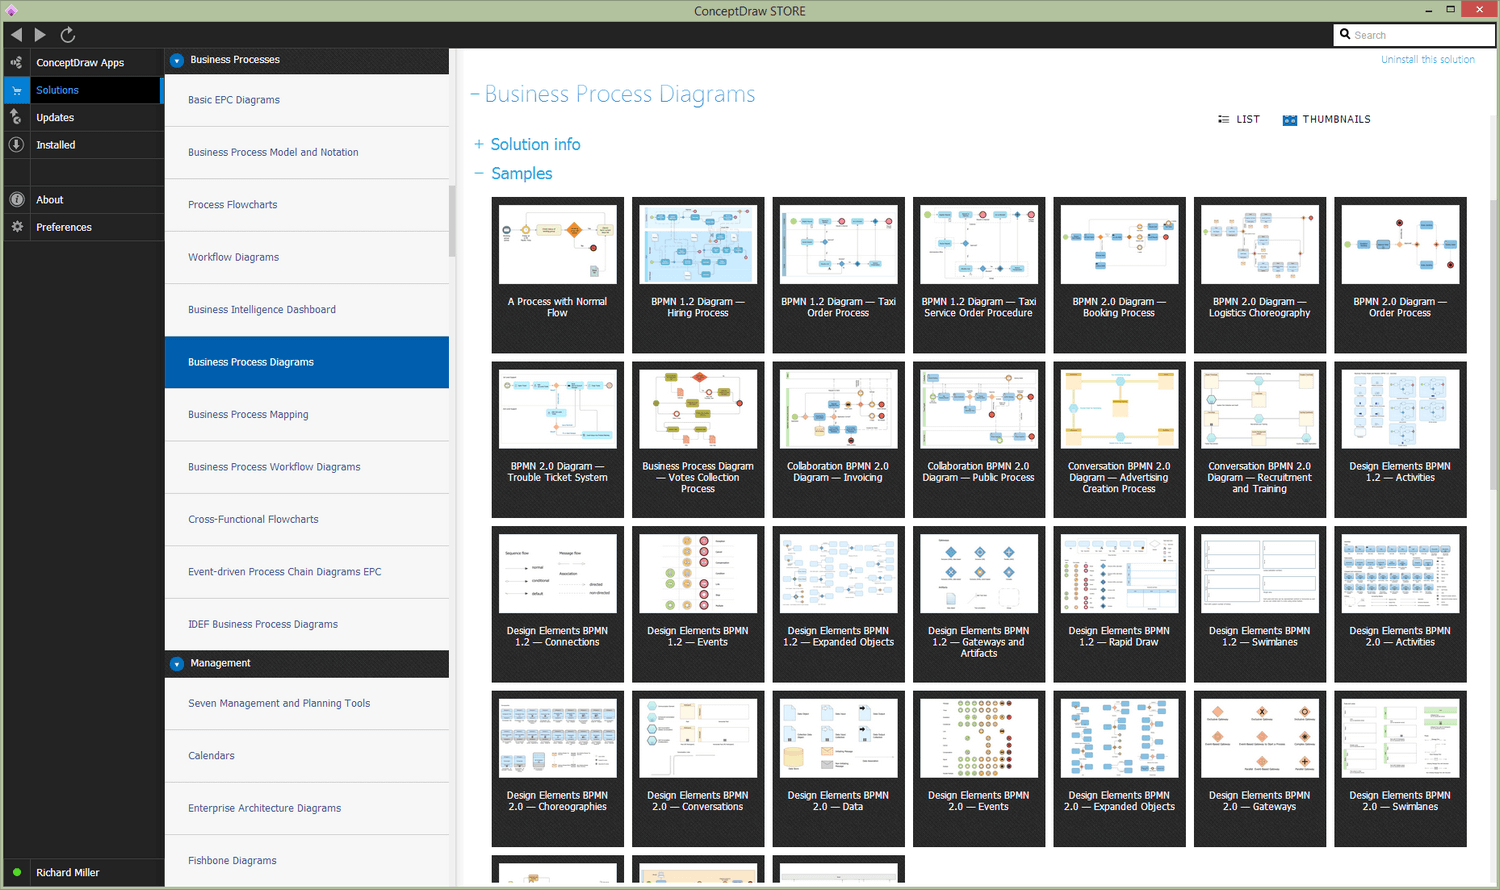Click the green user status indicator
The width and height of the screenshot is (1500, 890).
pos(17,872)
